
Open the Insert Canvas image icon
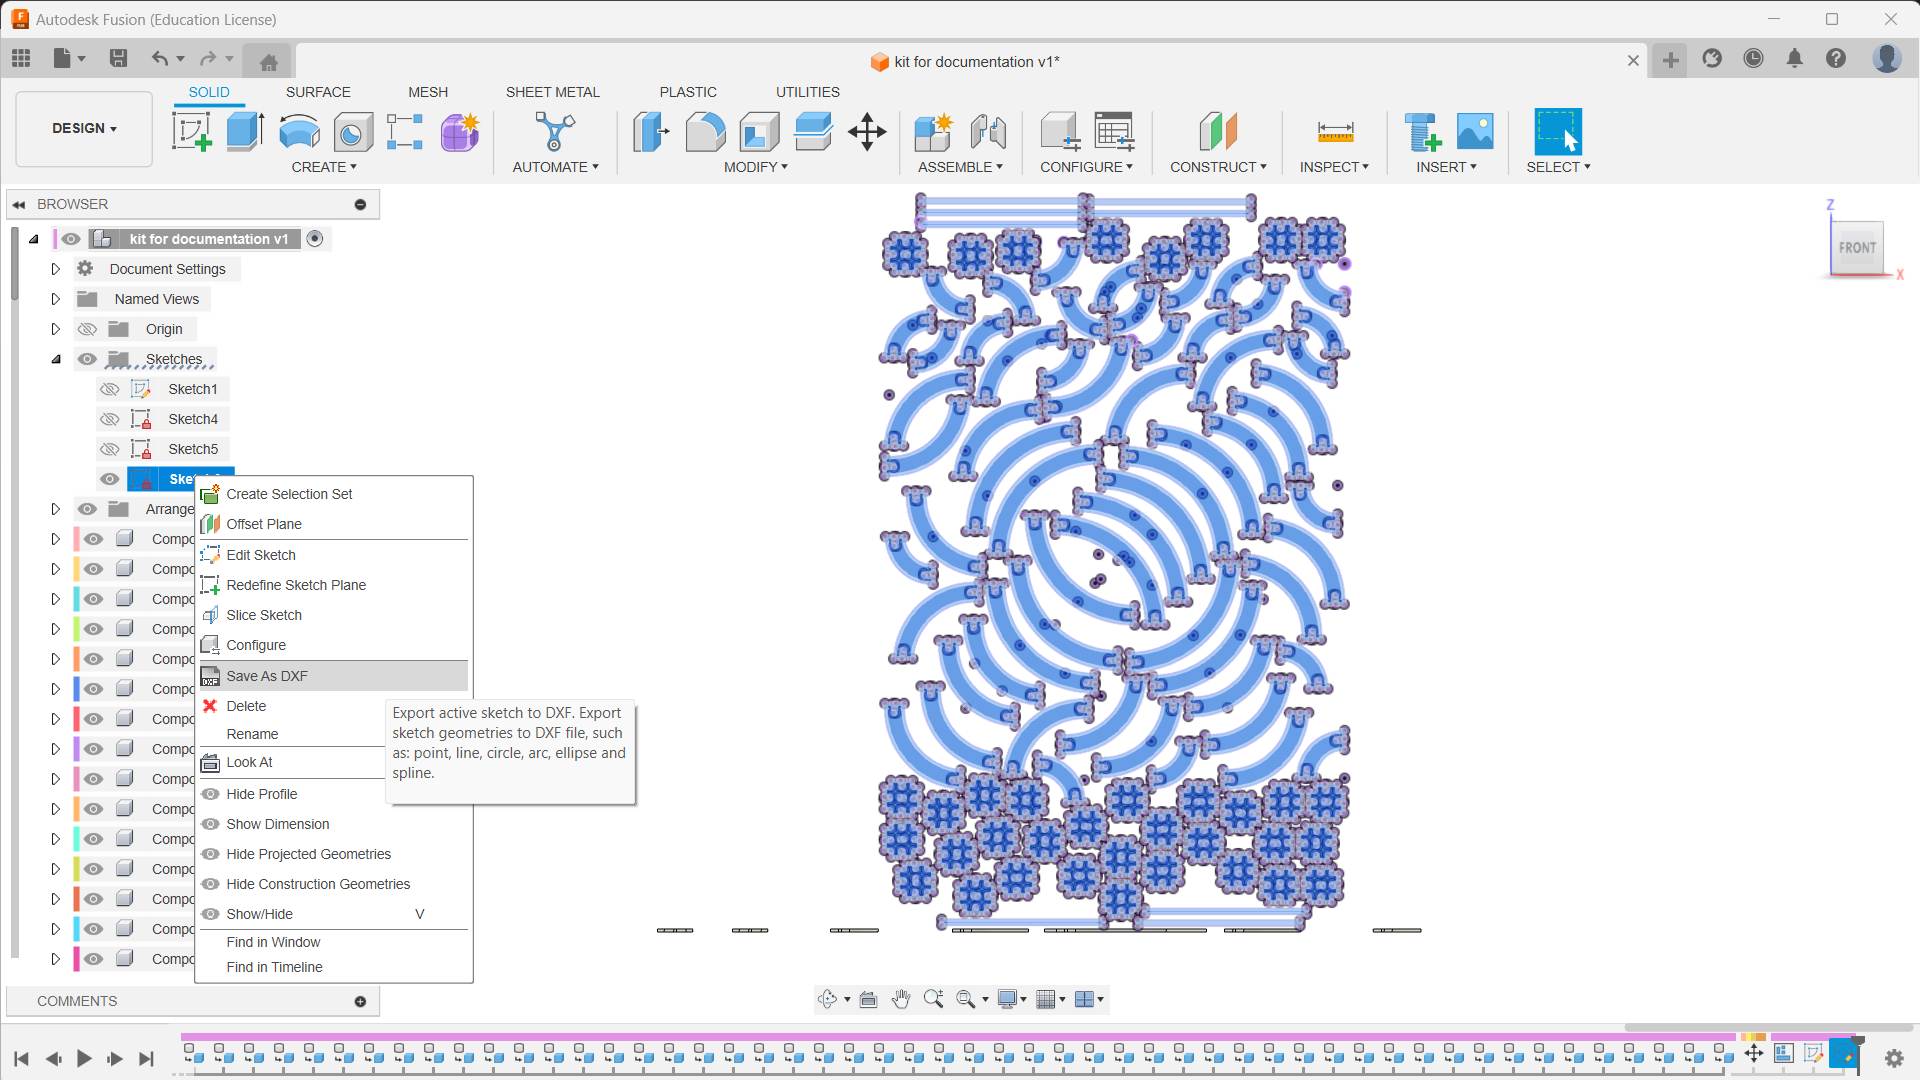click(1475, 131)
